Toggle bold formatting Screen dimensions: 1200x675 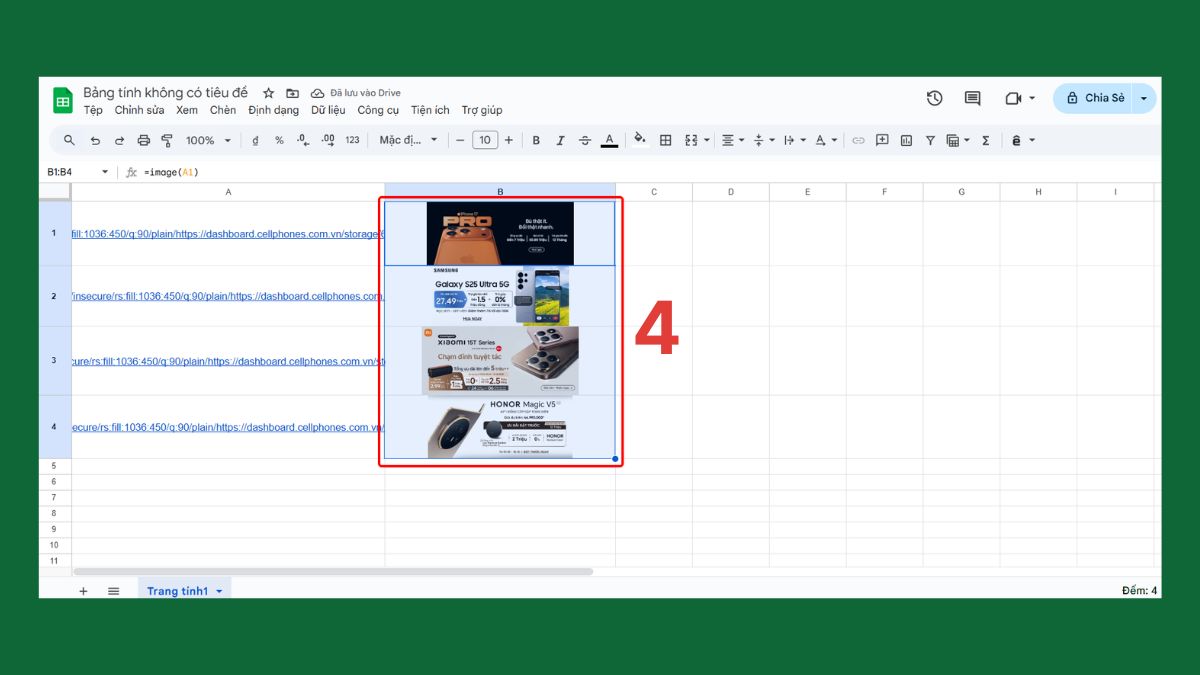click(536, 140)
